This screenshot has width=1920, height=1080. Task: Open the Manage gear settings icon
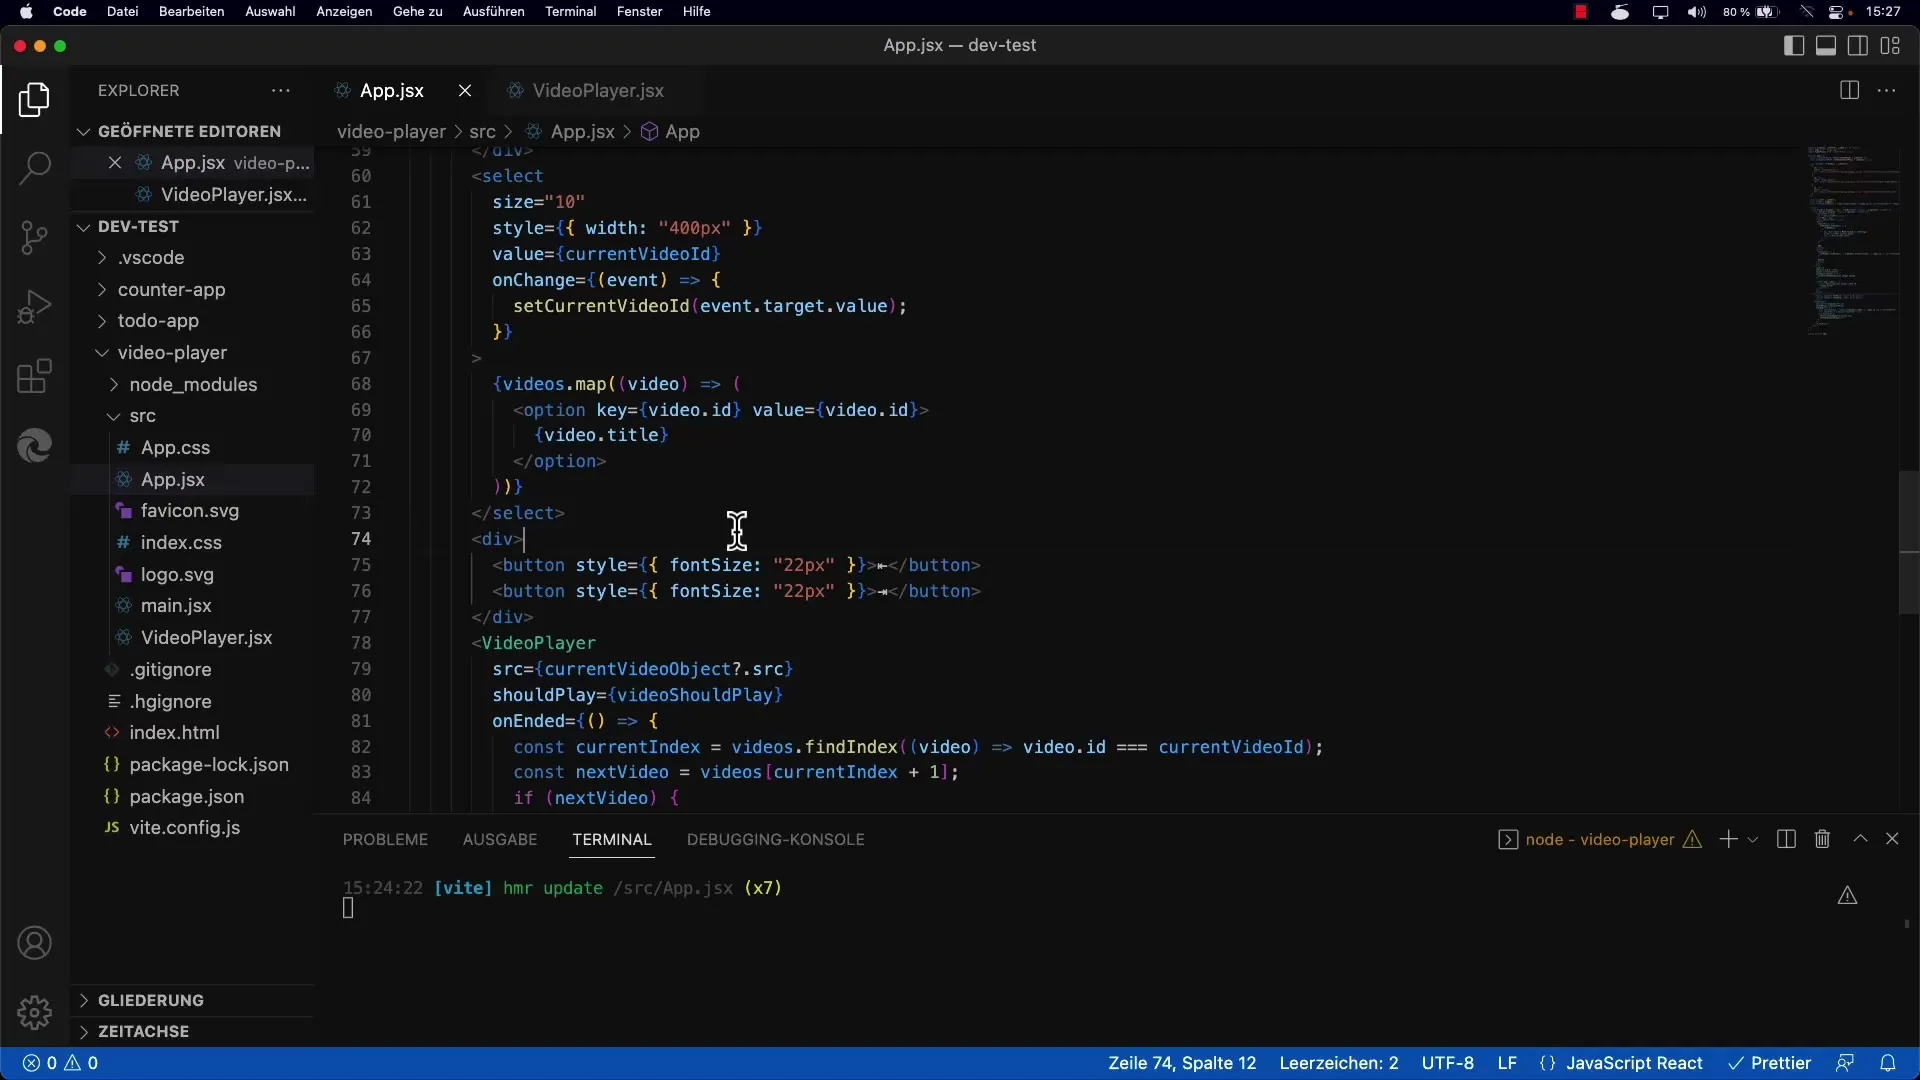tap(35, 1012)
